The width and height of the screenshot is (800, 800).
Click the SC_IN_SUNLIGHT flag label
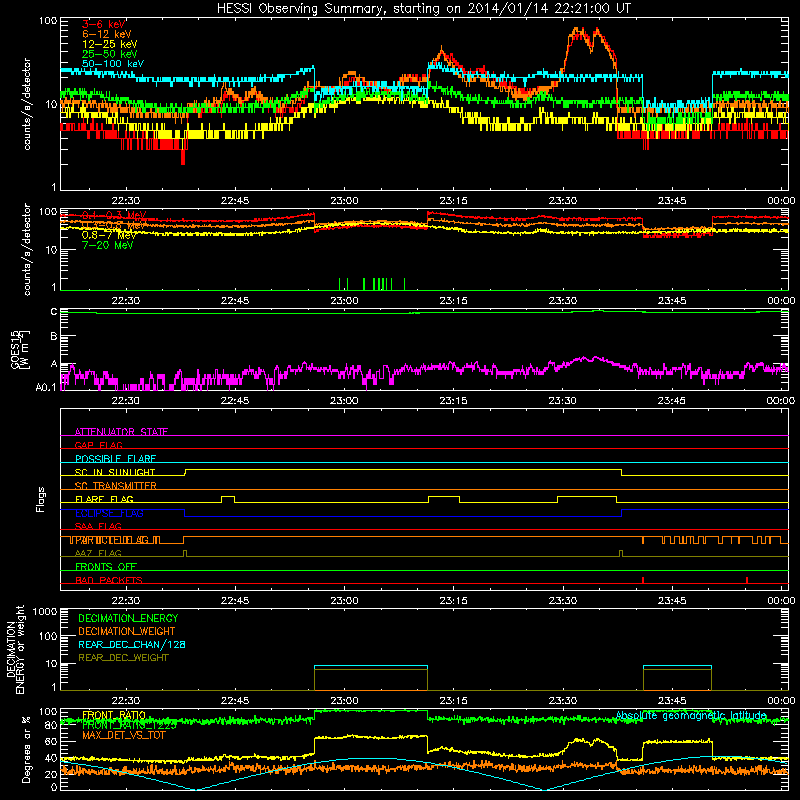115,472
